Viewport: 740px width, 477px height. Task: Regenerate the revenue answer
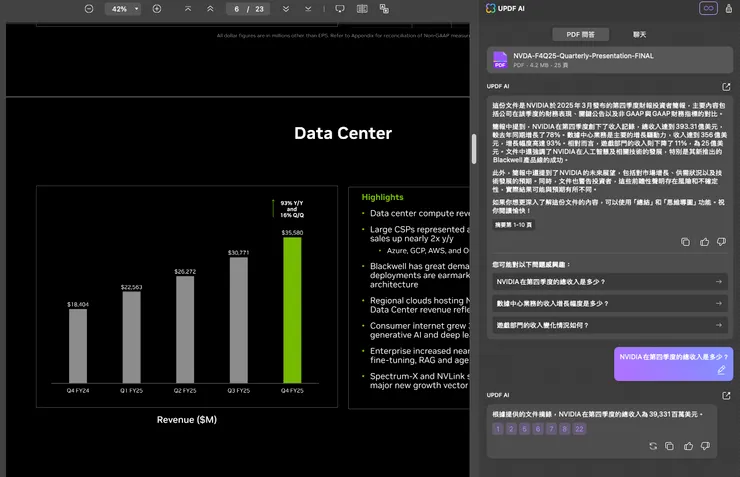pos(653,446)
